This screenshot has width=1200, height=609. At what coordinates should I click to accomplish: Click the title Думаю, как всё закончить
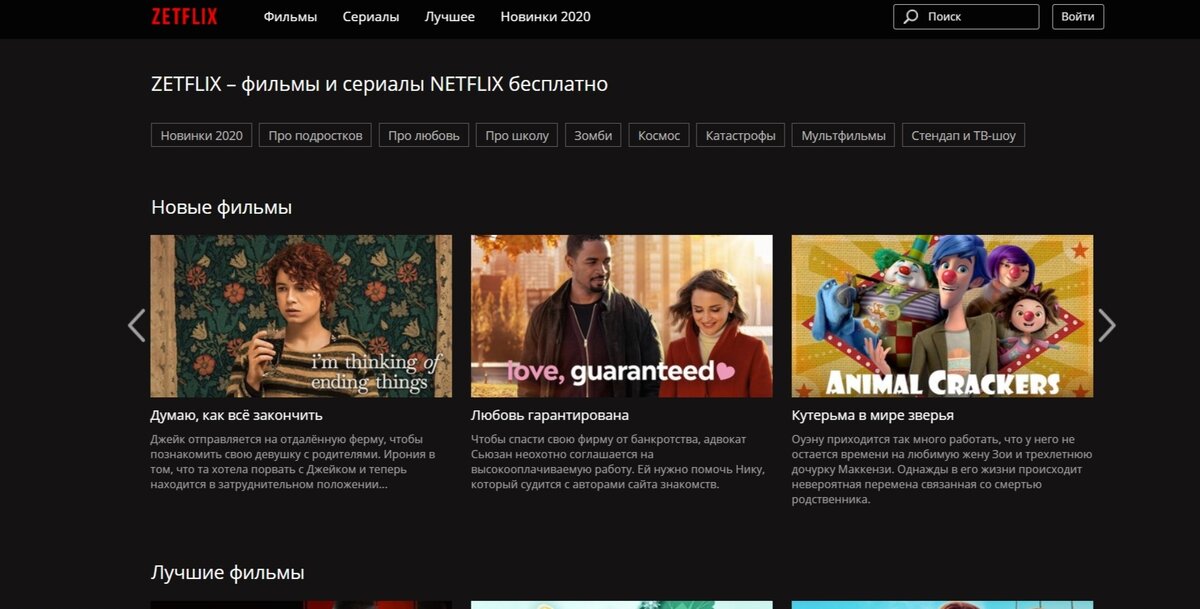(x=236, y=415)
